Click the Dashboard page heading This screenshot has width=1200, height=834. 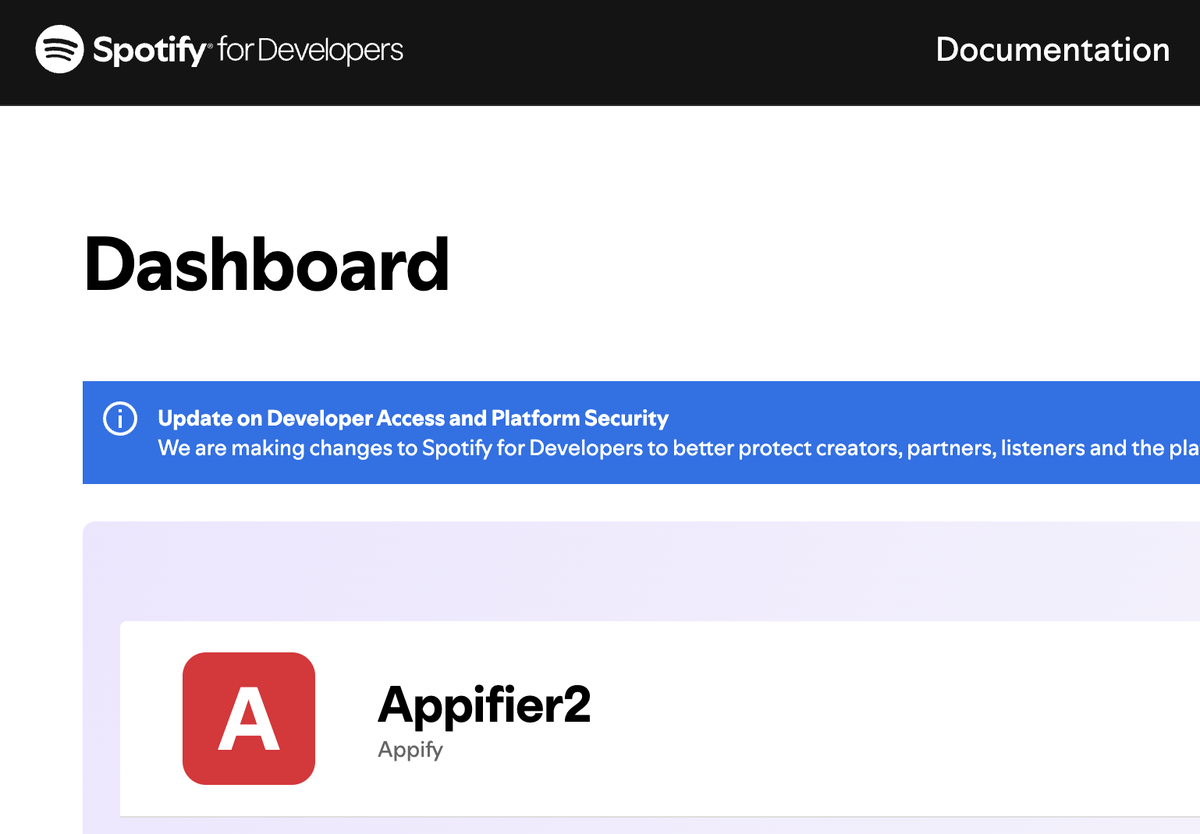point(266,265)
